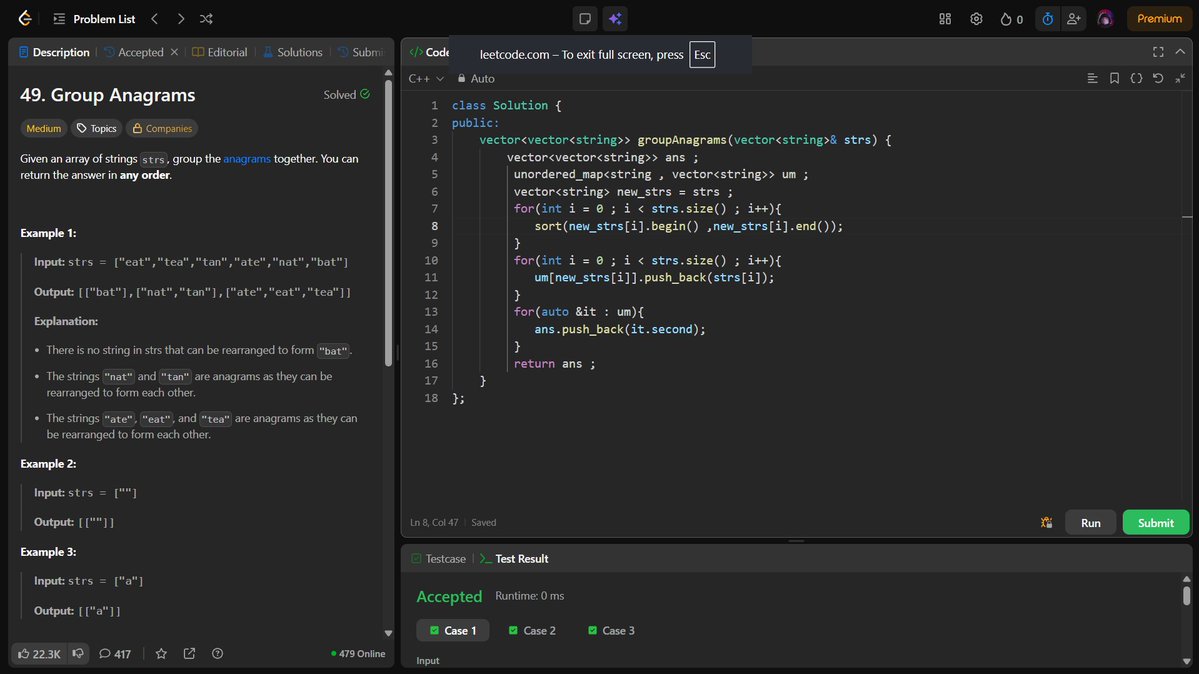Click the description panel scrollbar
Screen dimensions: 1199x674
[388, 222]
